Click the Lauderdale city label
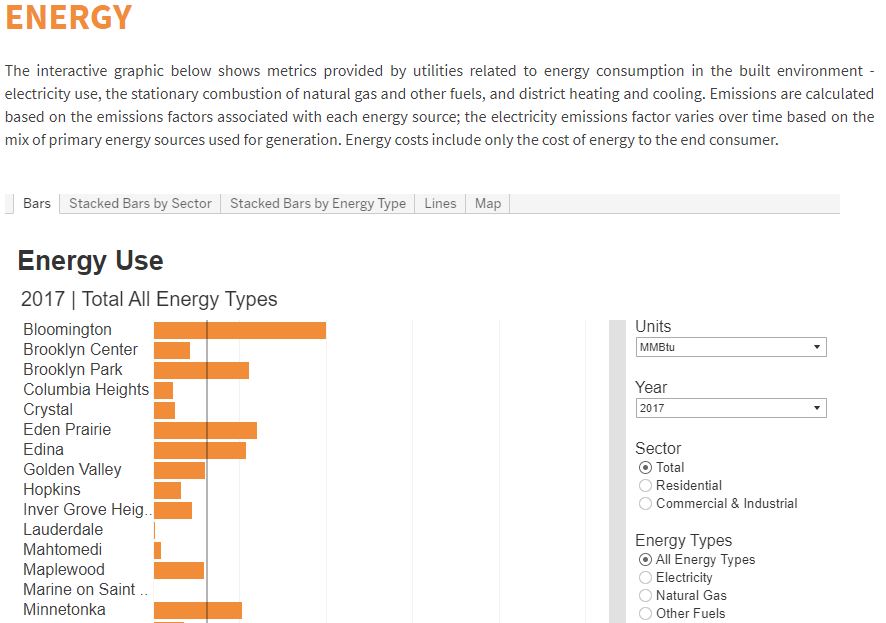 63,529
